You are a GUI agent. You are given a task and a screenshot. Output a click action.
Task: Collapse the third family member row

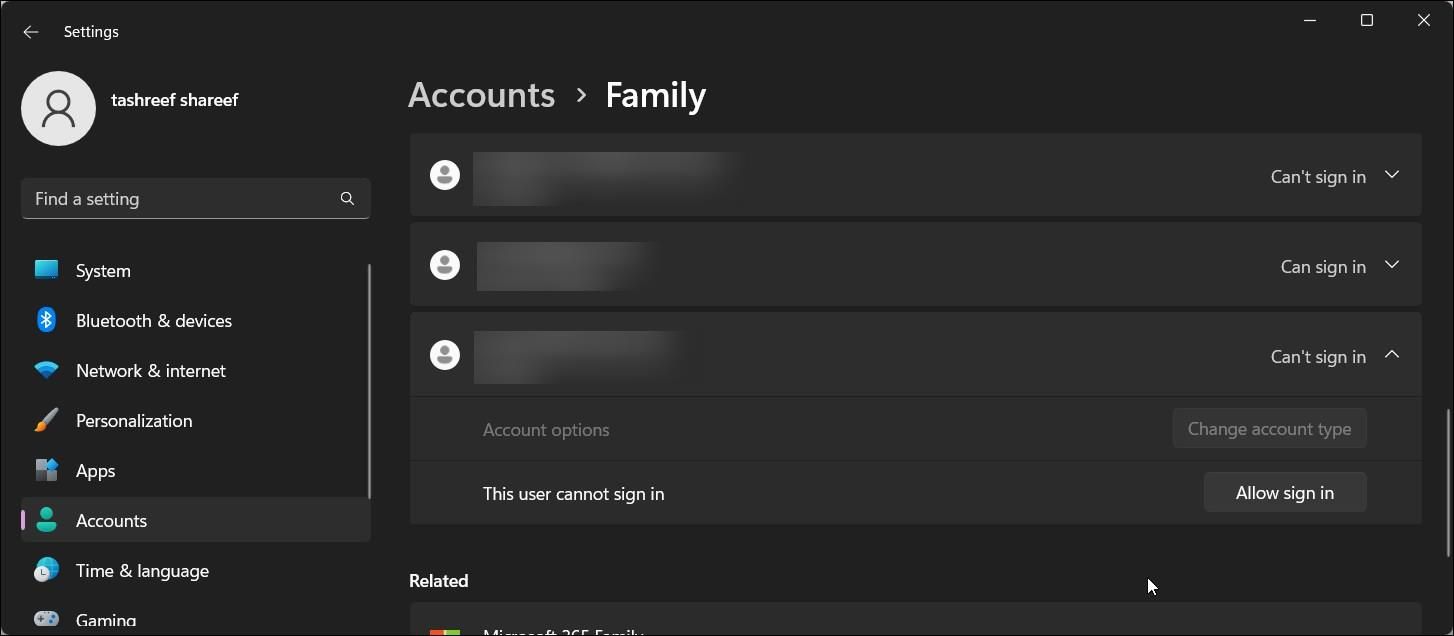[1391, 355]
